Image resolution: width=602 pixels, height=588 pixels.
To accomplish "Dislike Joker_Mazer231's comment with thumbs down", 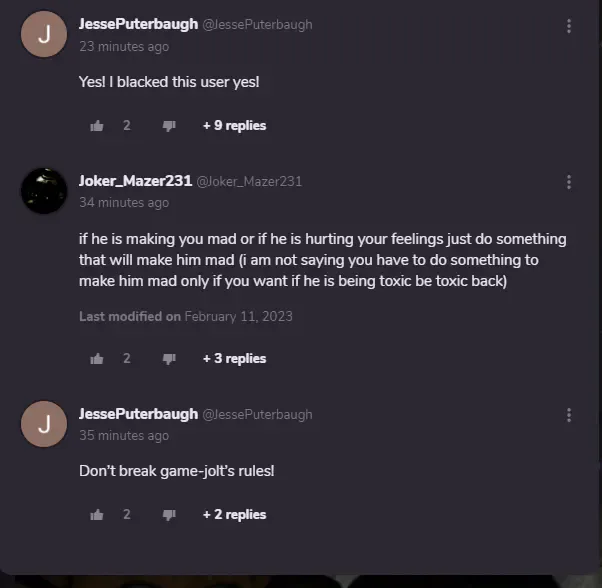I will (169, 359).
